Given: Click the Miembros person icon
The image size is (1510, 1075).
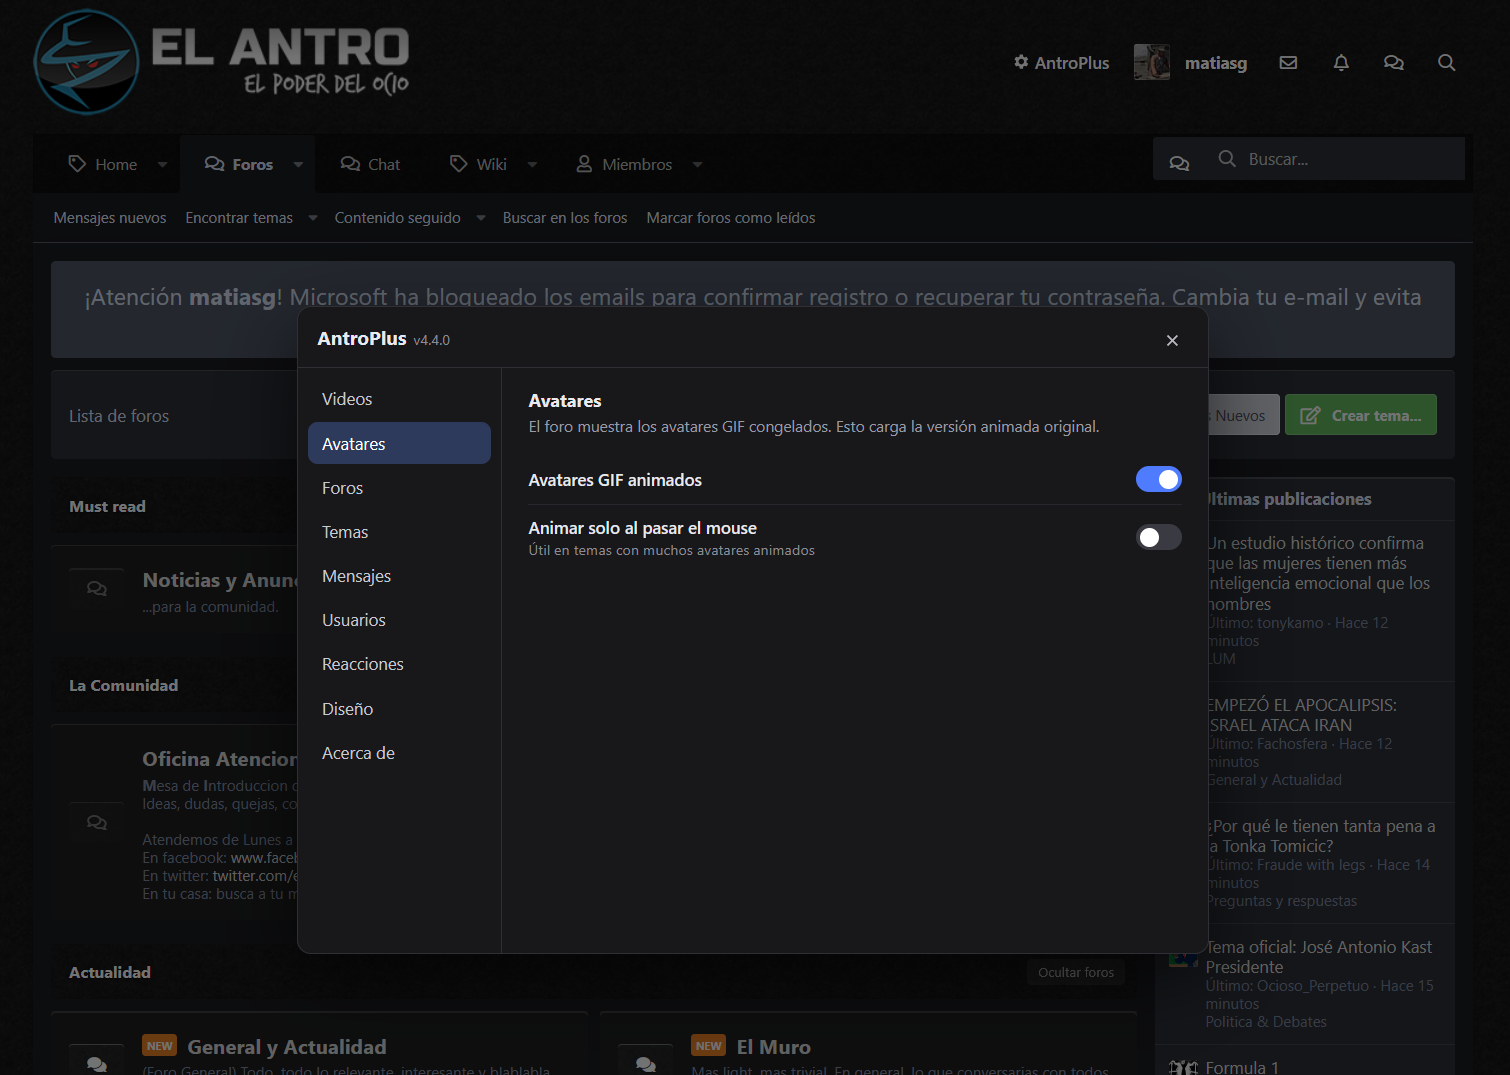Looking at the screenshot, I should [x=584, y=163].
